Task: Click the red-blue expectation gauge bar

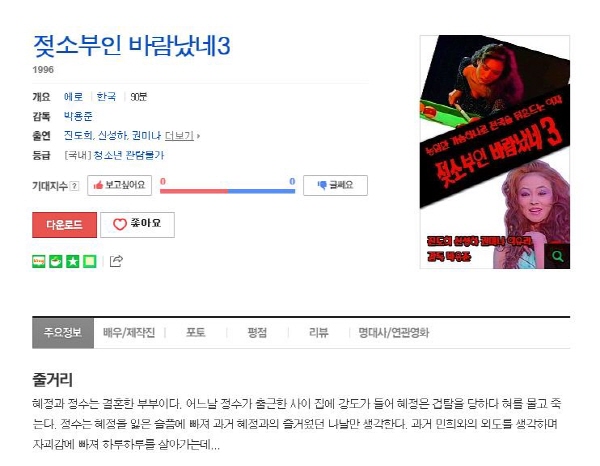Action: [x=227, y=191]
